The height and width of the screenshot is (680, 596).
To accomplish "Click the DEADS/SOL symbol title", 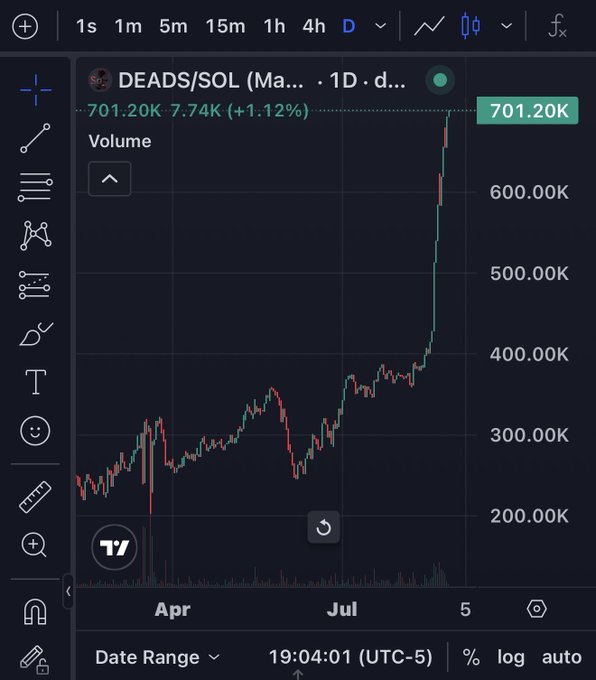I will 211,80.
